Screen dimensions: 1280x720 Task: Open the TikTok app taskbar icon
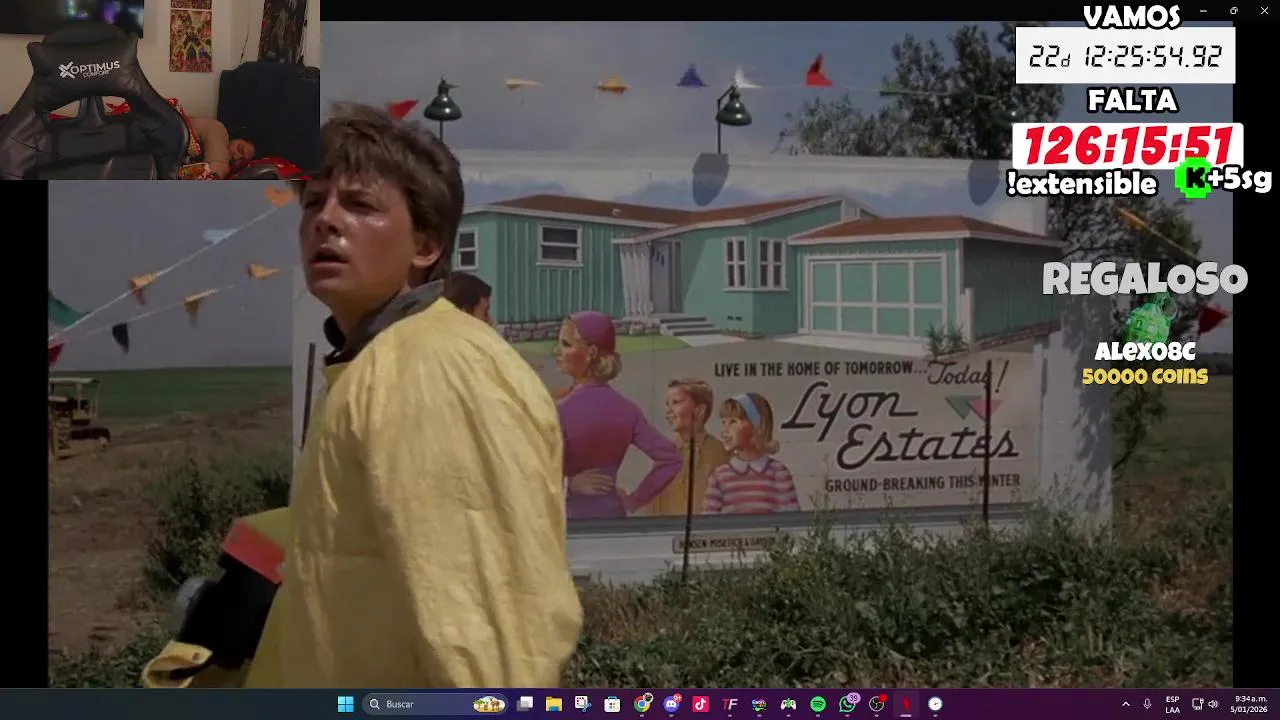point(700,704)
